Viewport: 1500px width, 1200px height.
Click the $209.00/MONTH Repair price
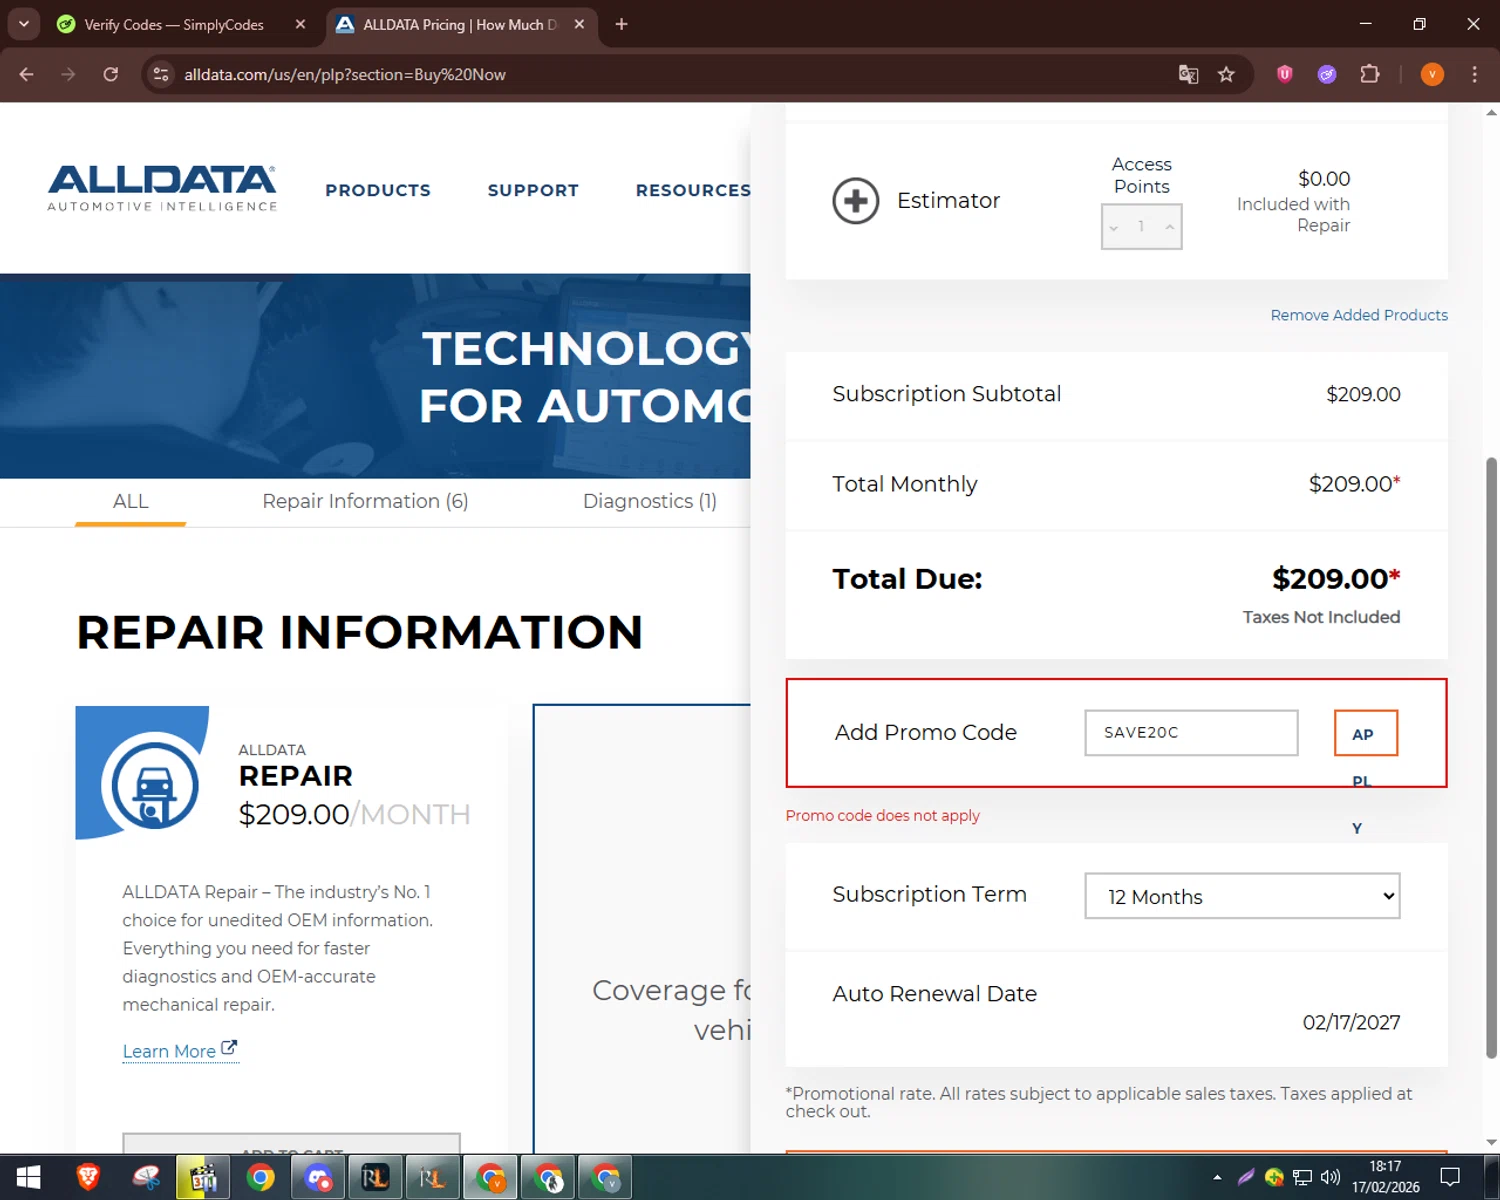354,814
